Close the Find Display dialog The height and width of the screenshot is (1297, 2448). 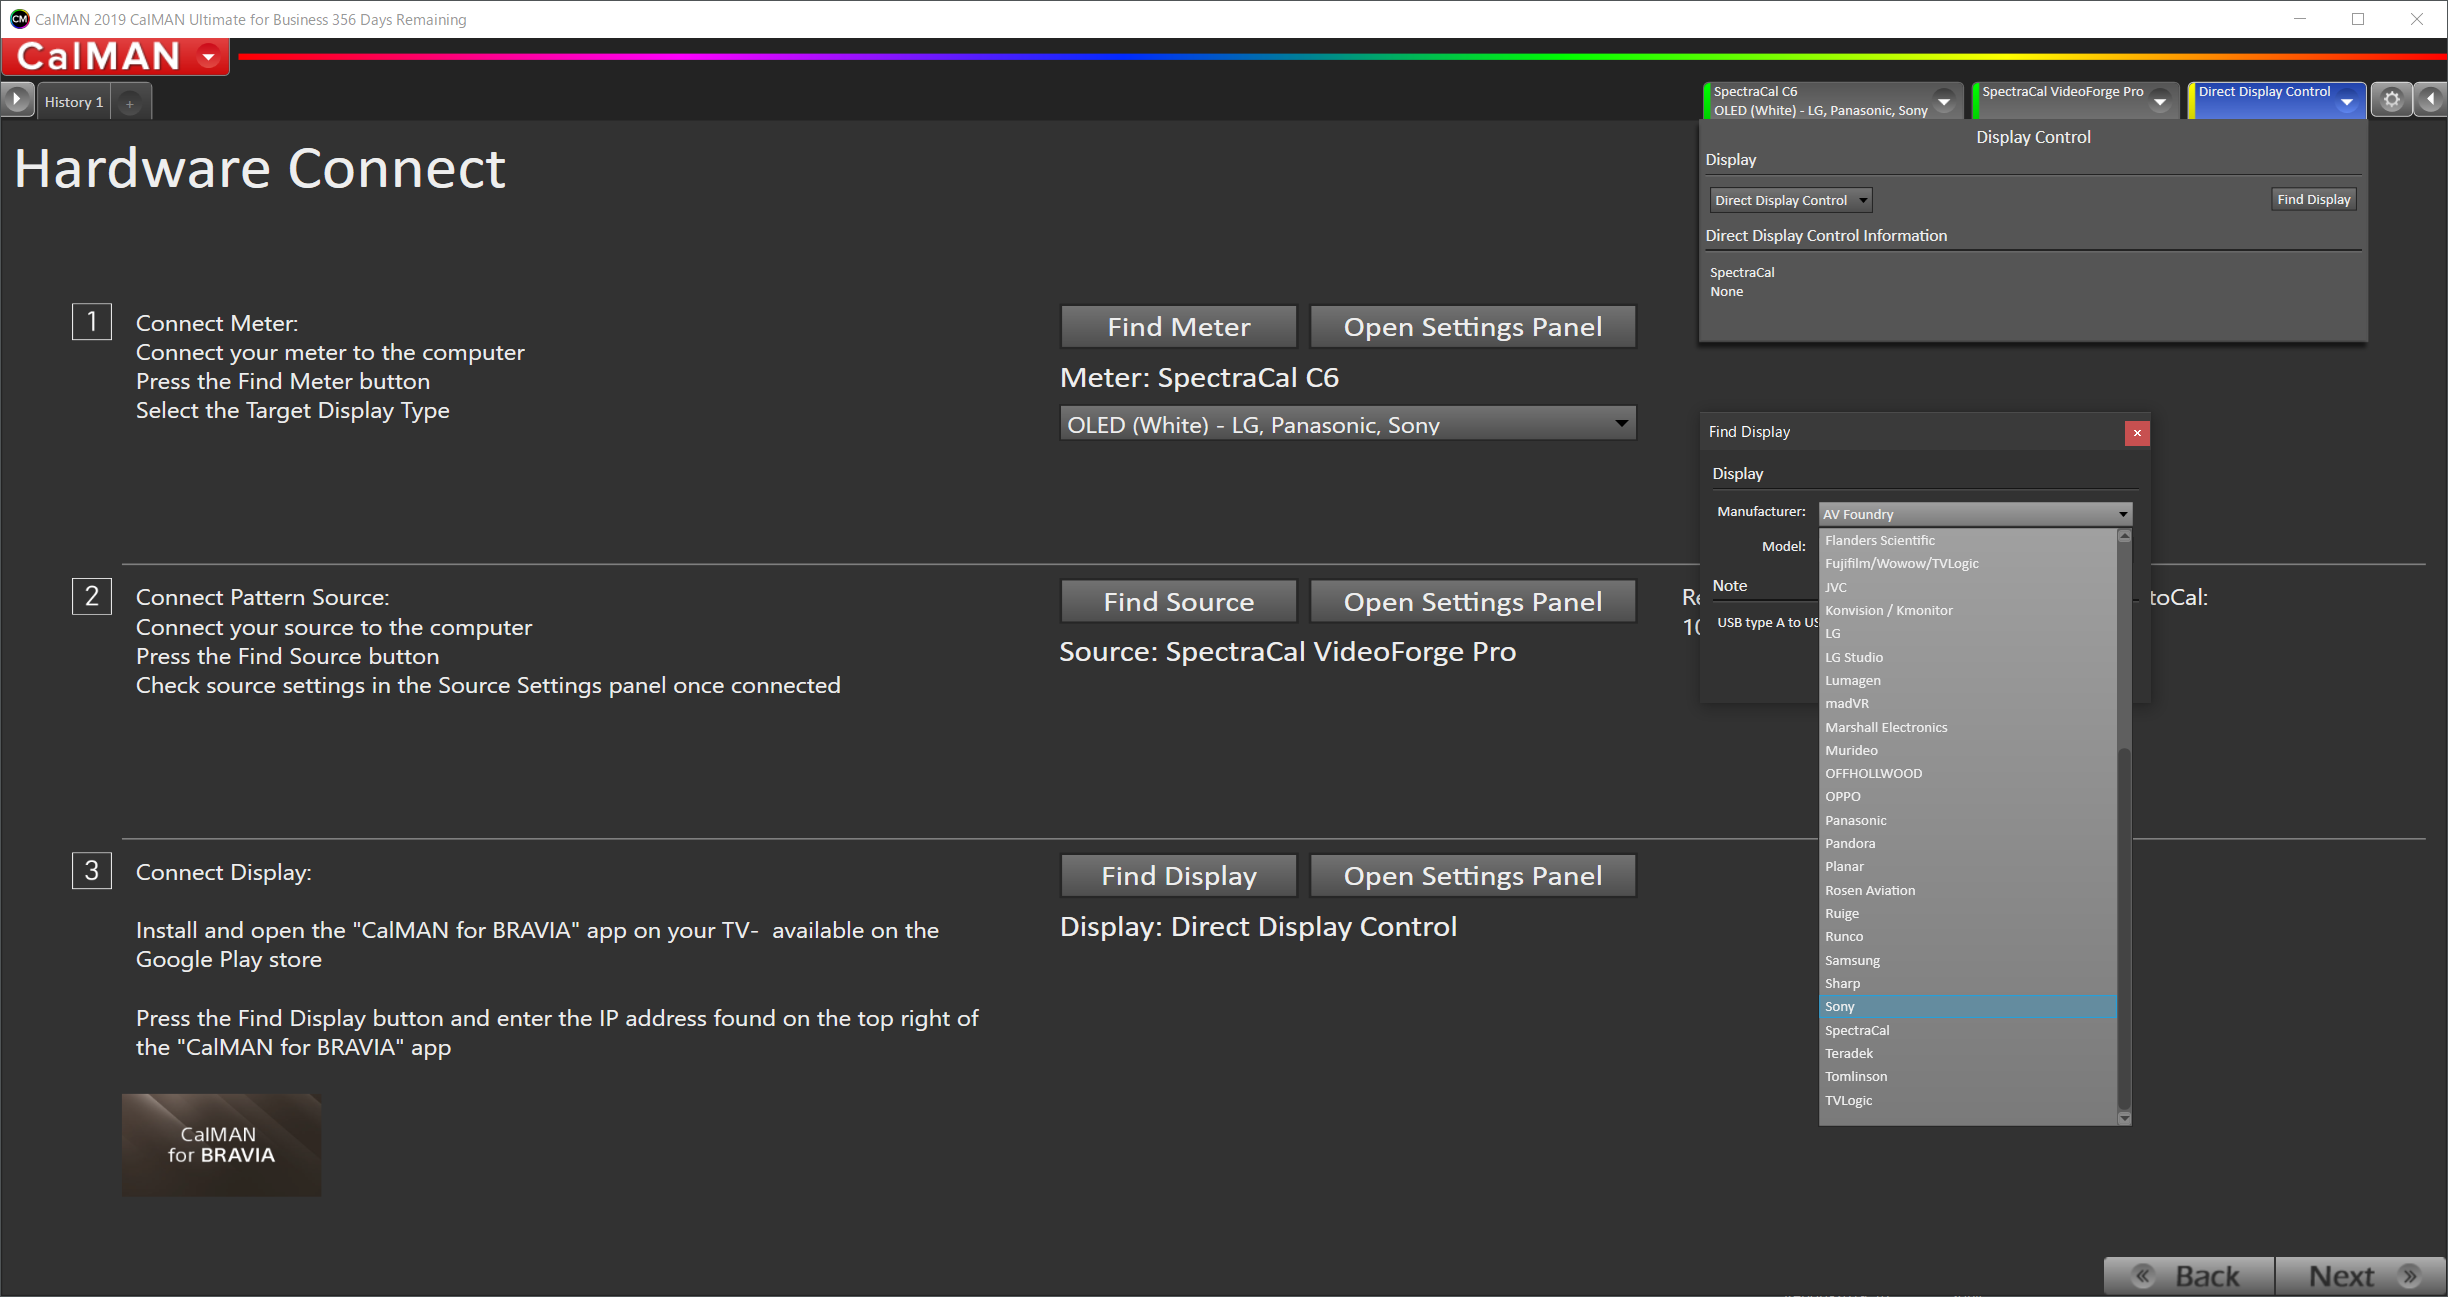tap(2137, 432)
